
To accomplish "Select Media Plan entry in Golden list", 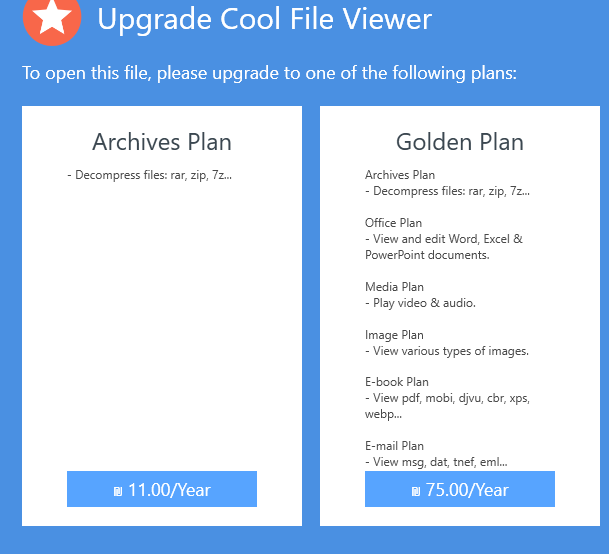I will coord(394,287).
